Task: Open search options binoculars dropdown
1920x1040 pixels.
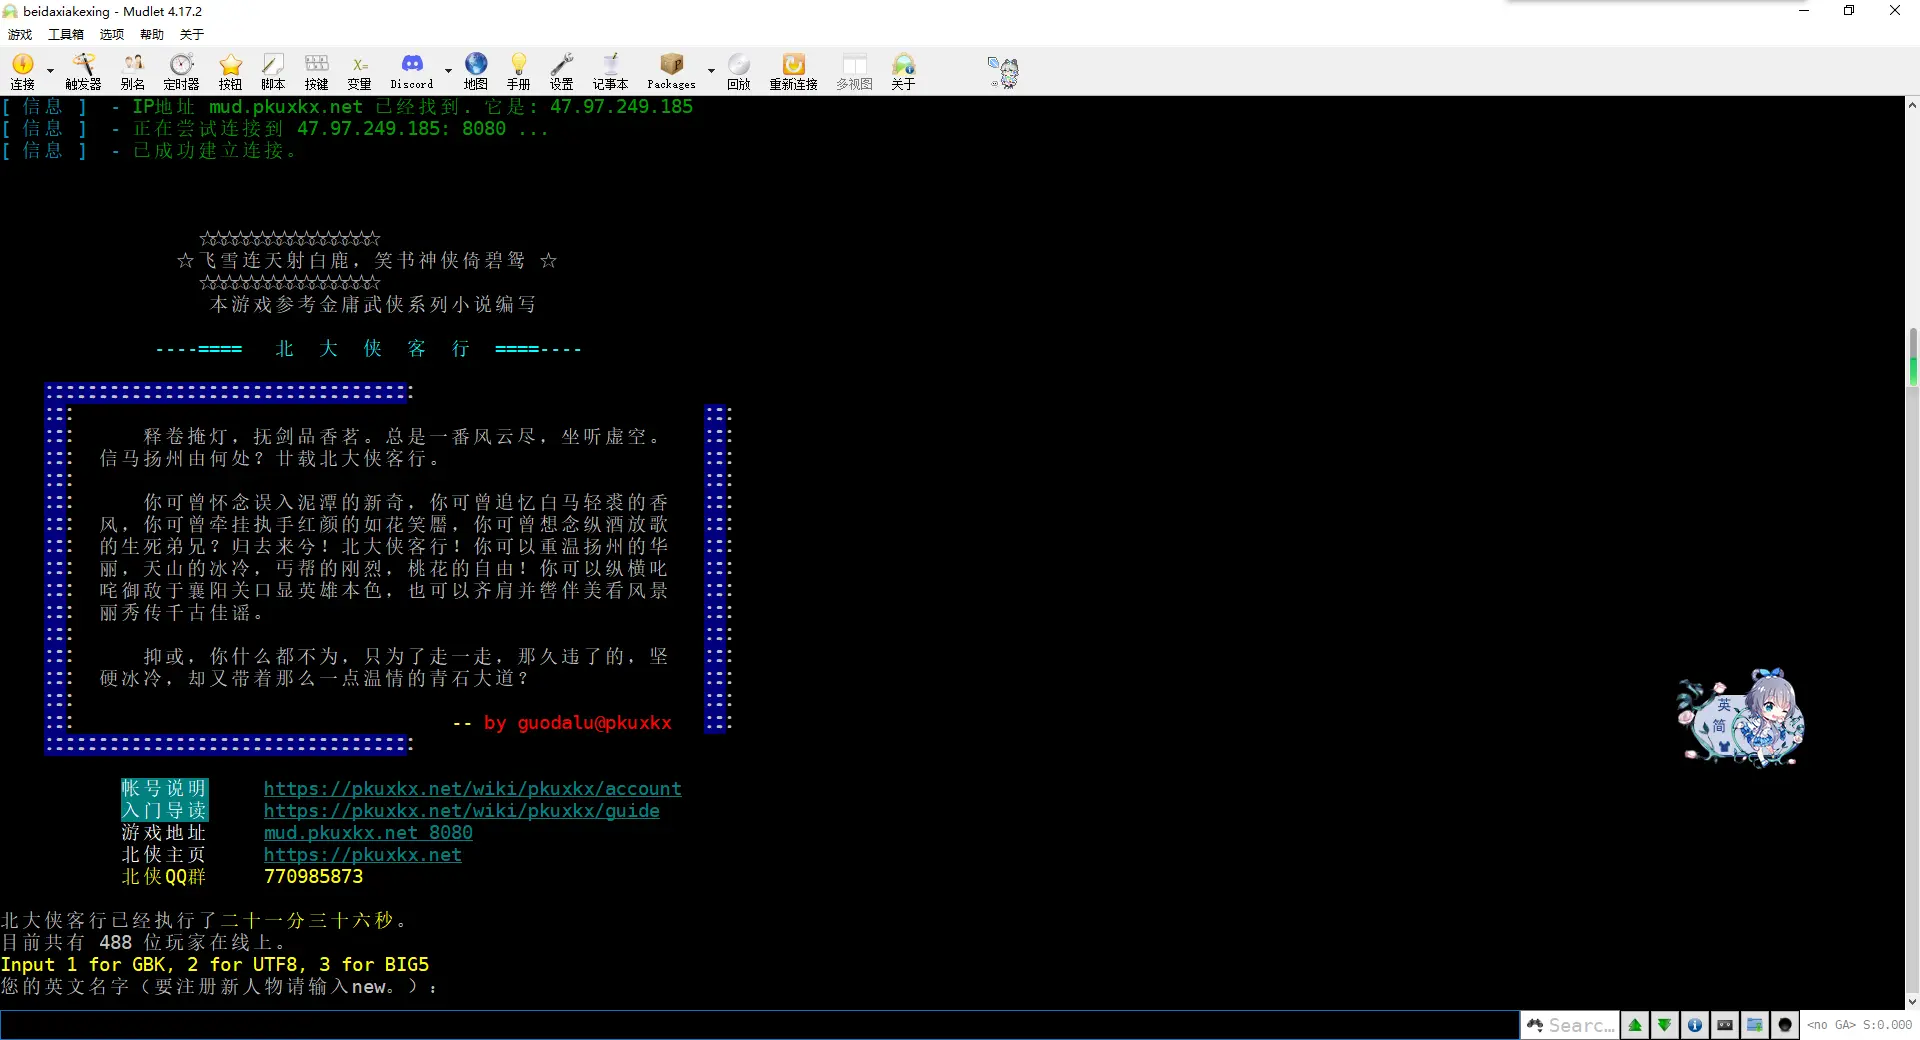Action: [1535, 1025]
